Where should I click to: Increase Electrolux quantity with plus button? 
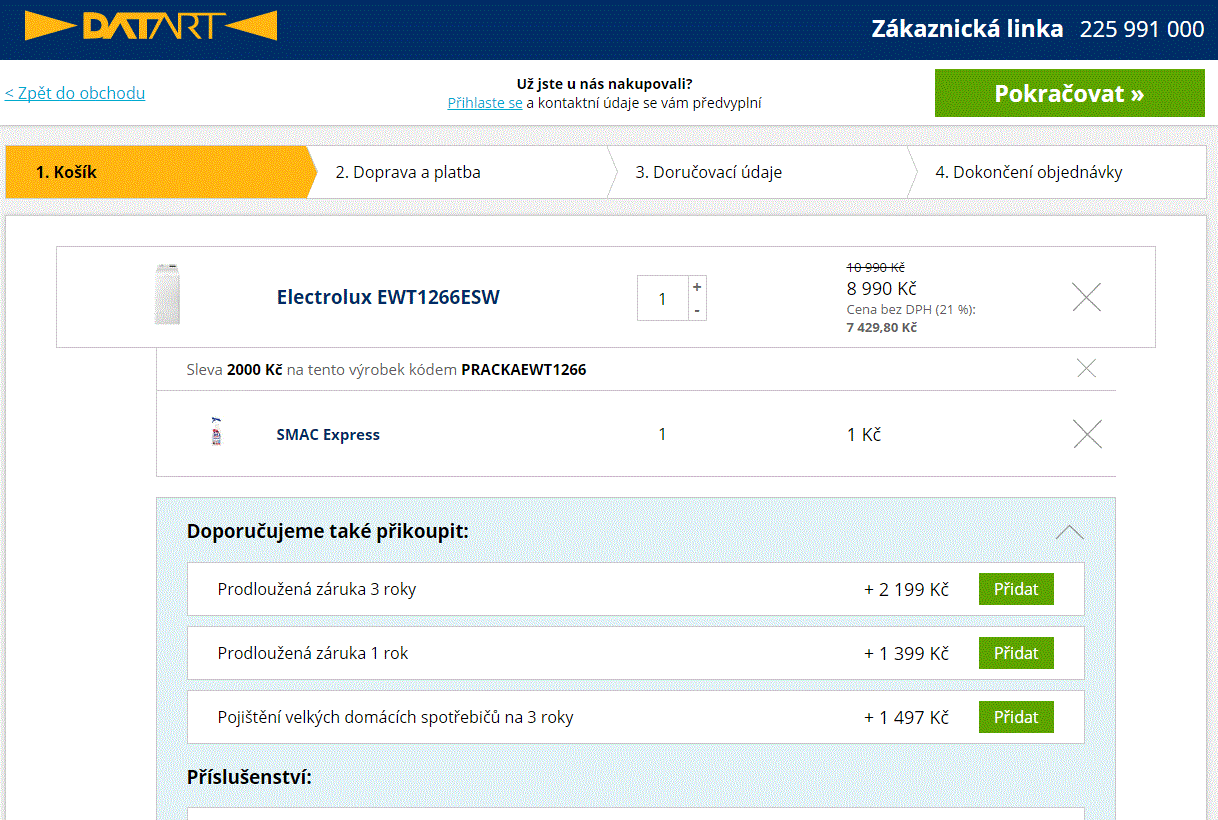(x=697, y=287)
